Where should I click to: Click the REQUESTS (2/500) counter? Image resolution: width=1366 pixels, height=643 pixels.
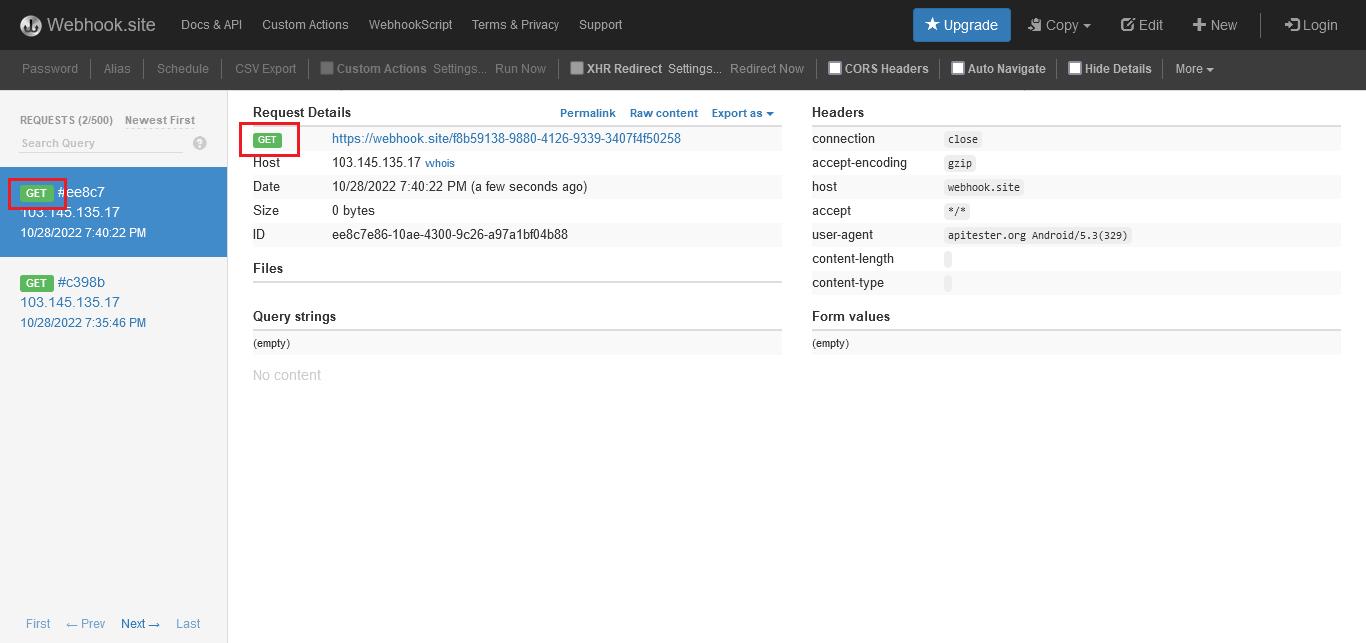[66, 120]
